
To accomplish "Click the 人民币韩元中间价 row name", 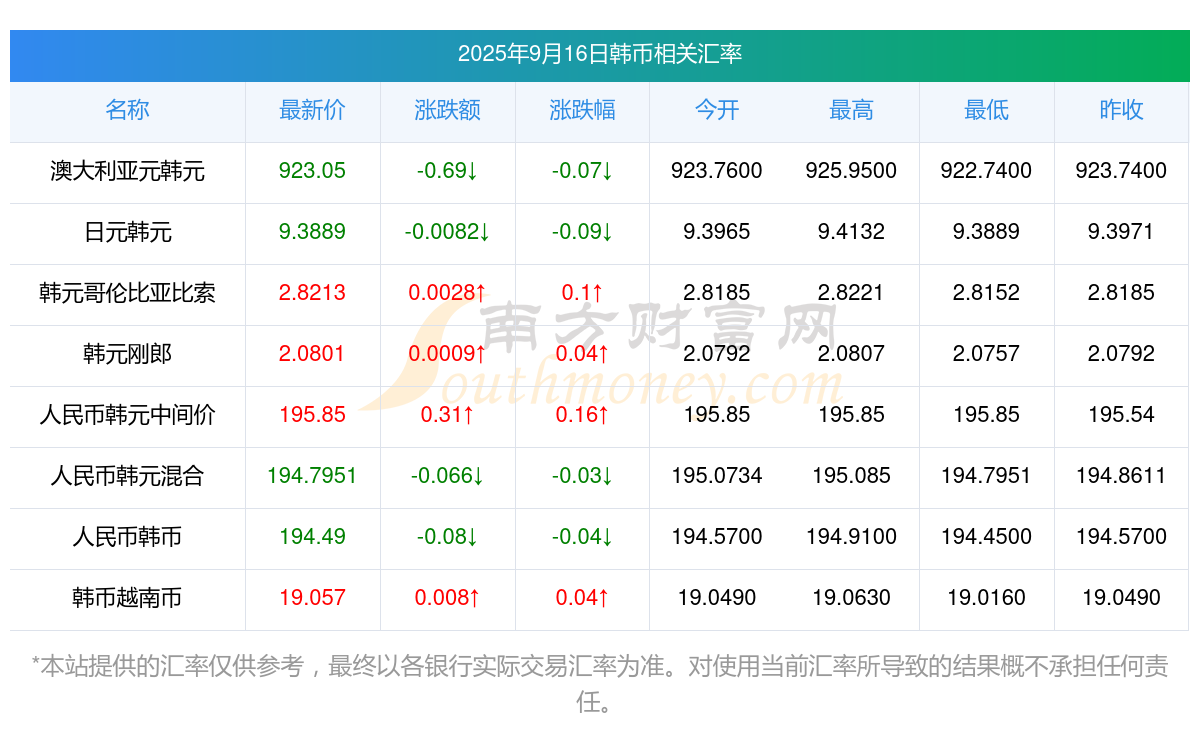I will (x=127, y=415).
